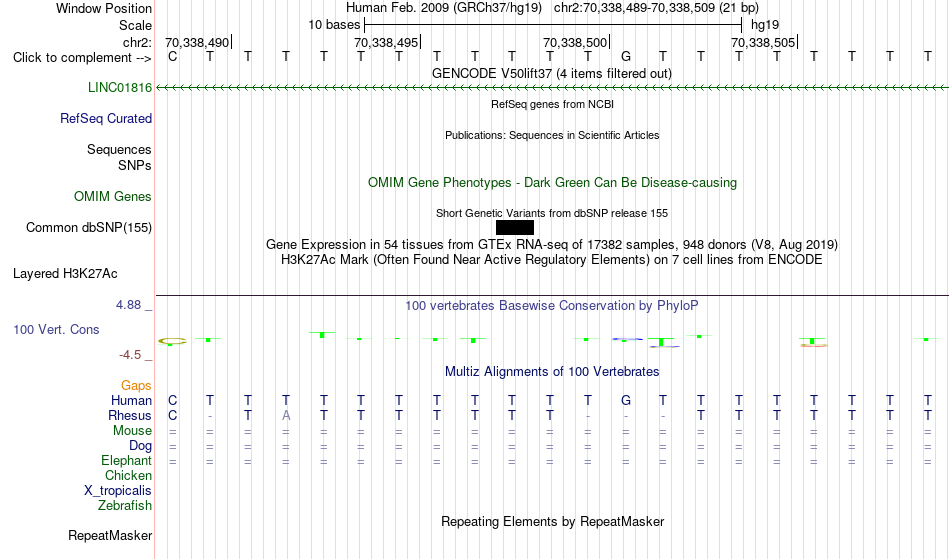The height and width of the screenshot is (559, 950).
Task: Click 'Multiz Alignments of 100 Vertebrates' title
Action: 552,371
